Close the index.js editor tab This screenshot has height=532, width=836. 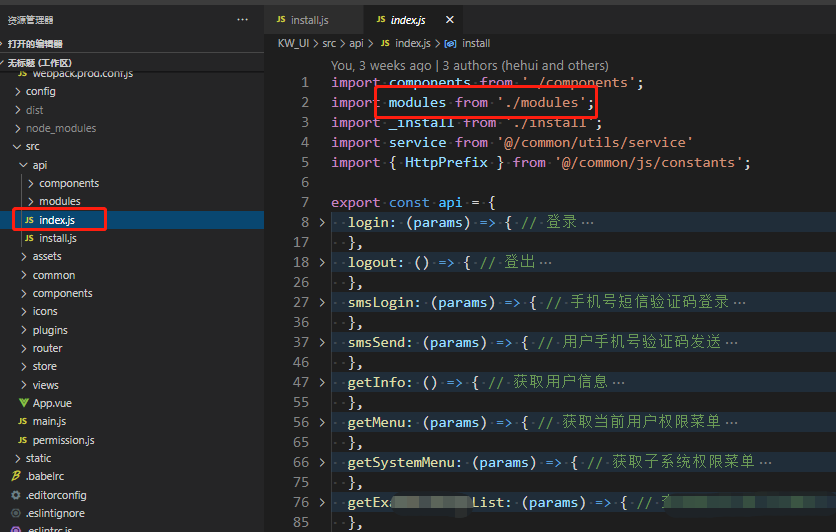[449, 20]
